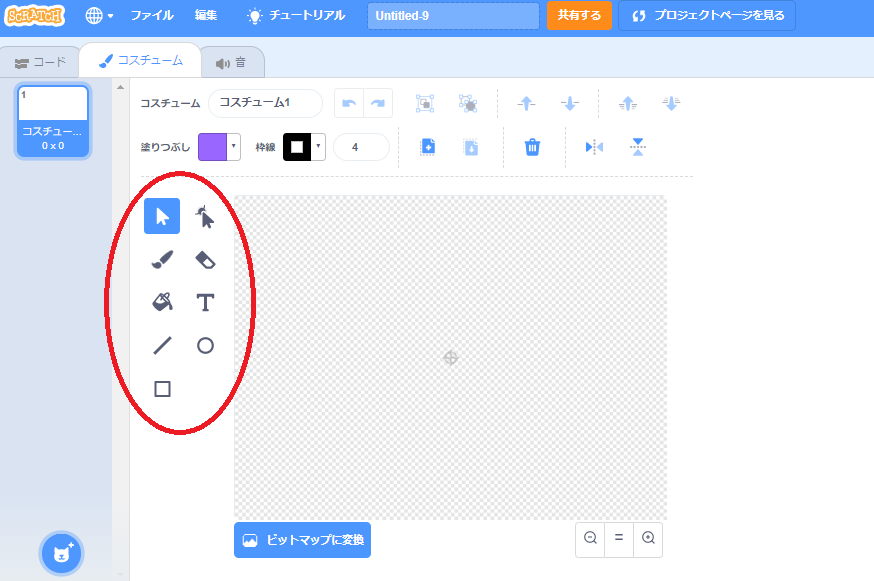Image resolution: width=874 pixels, height=581 pixels.
Task: Click the Flip vertical icon
Action: [x=638, y=147]
